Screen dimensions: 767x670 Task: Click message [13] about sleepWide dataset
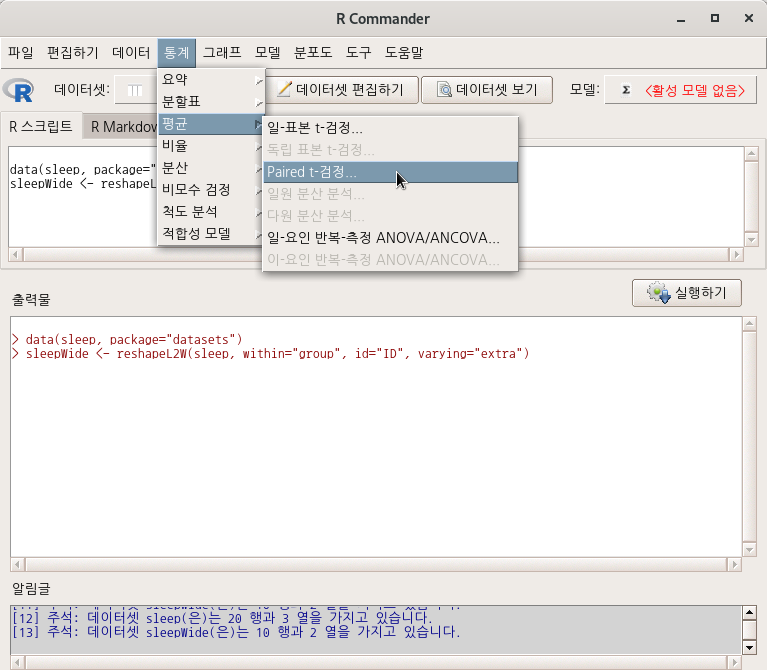pos(236,632)
